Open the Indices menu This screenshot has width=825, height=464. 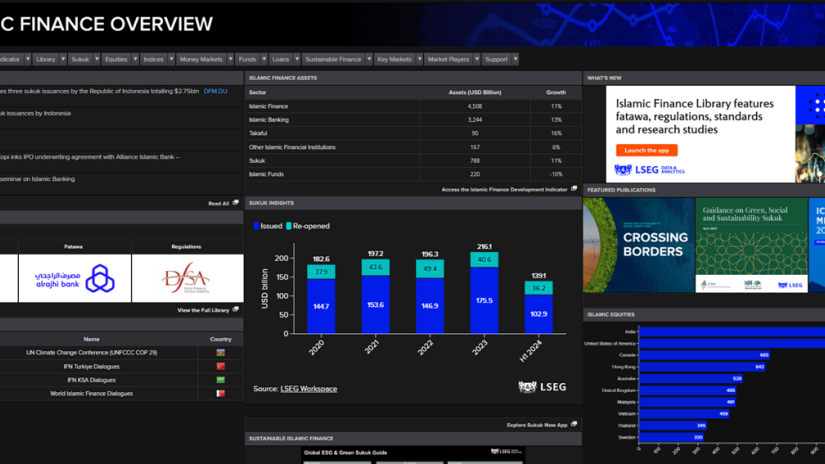pos(154,59)
